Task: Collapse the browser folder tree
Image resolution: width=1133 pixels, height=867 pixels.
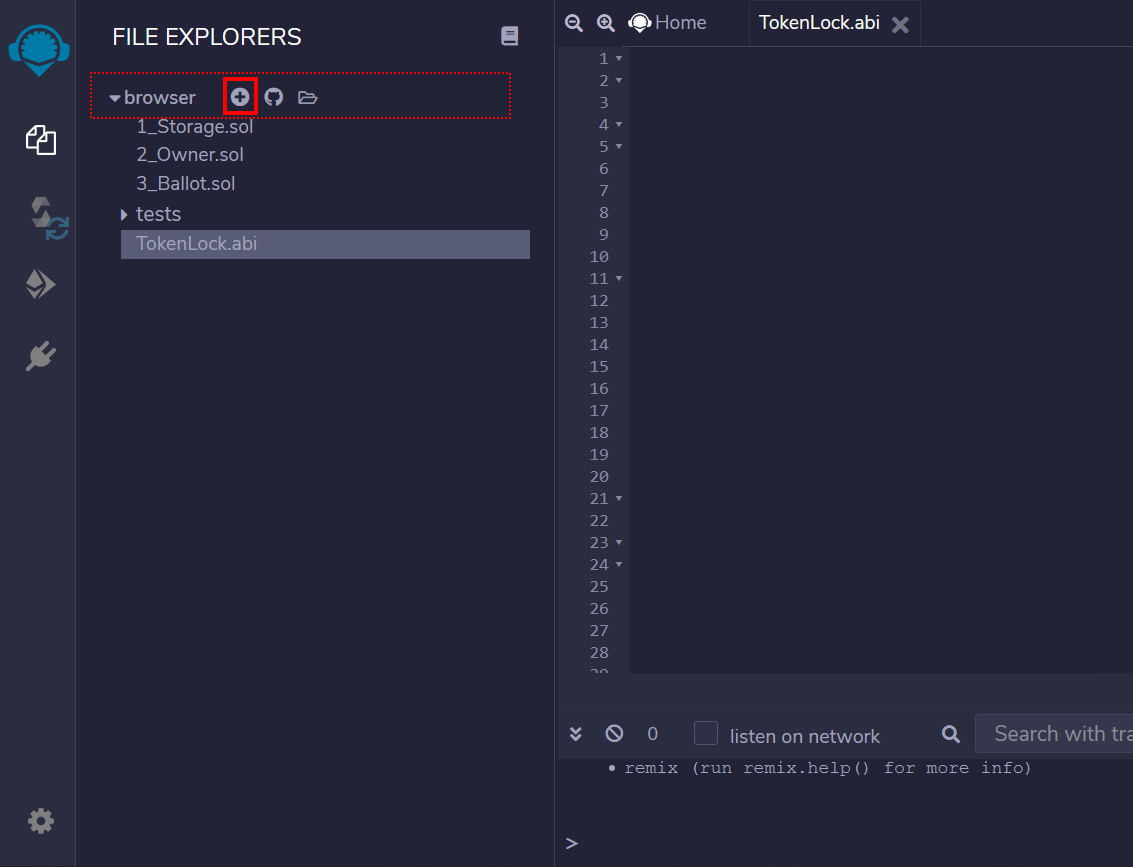Action: point(115,98)
